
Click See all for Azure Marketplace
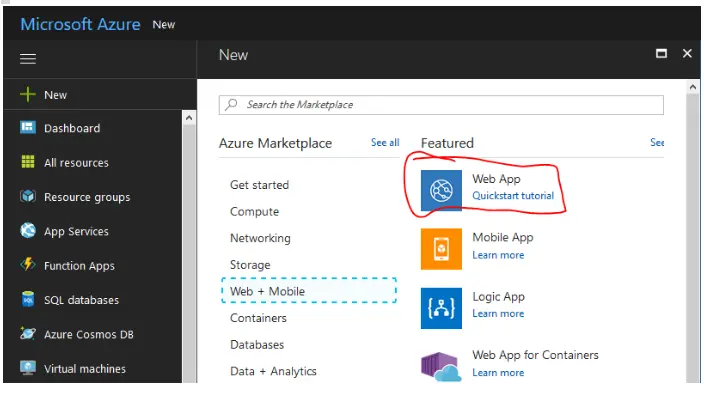point(385,143)
